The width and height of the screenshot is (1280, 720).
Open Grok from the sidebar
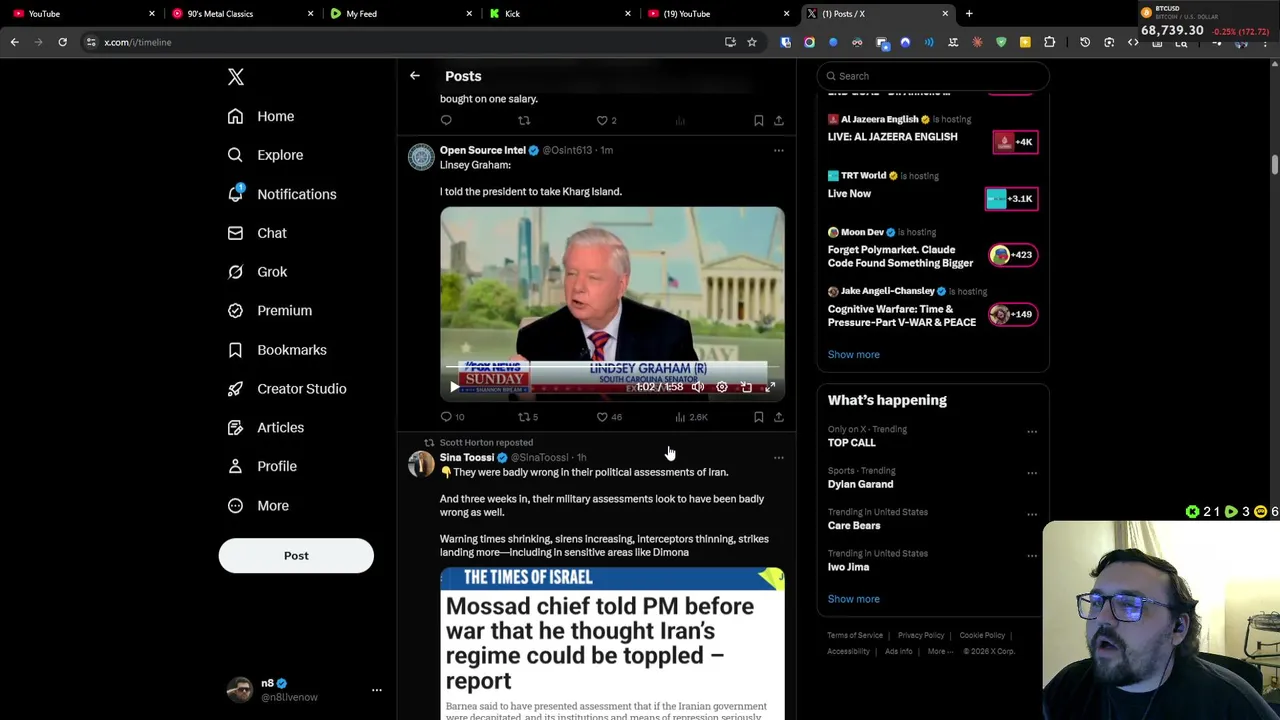click(x=257, y=272)
